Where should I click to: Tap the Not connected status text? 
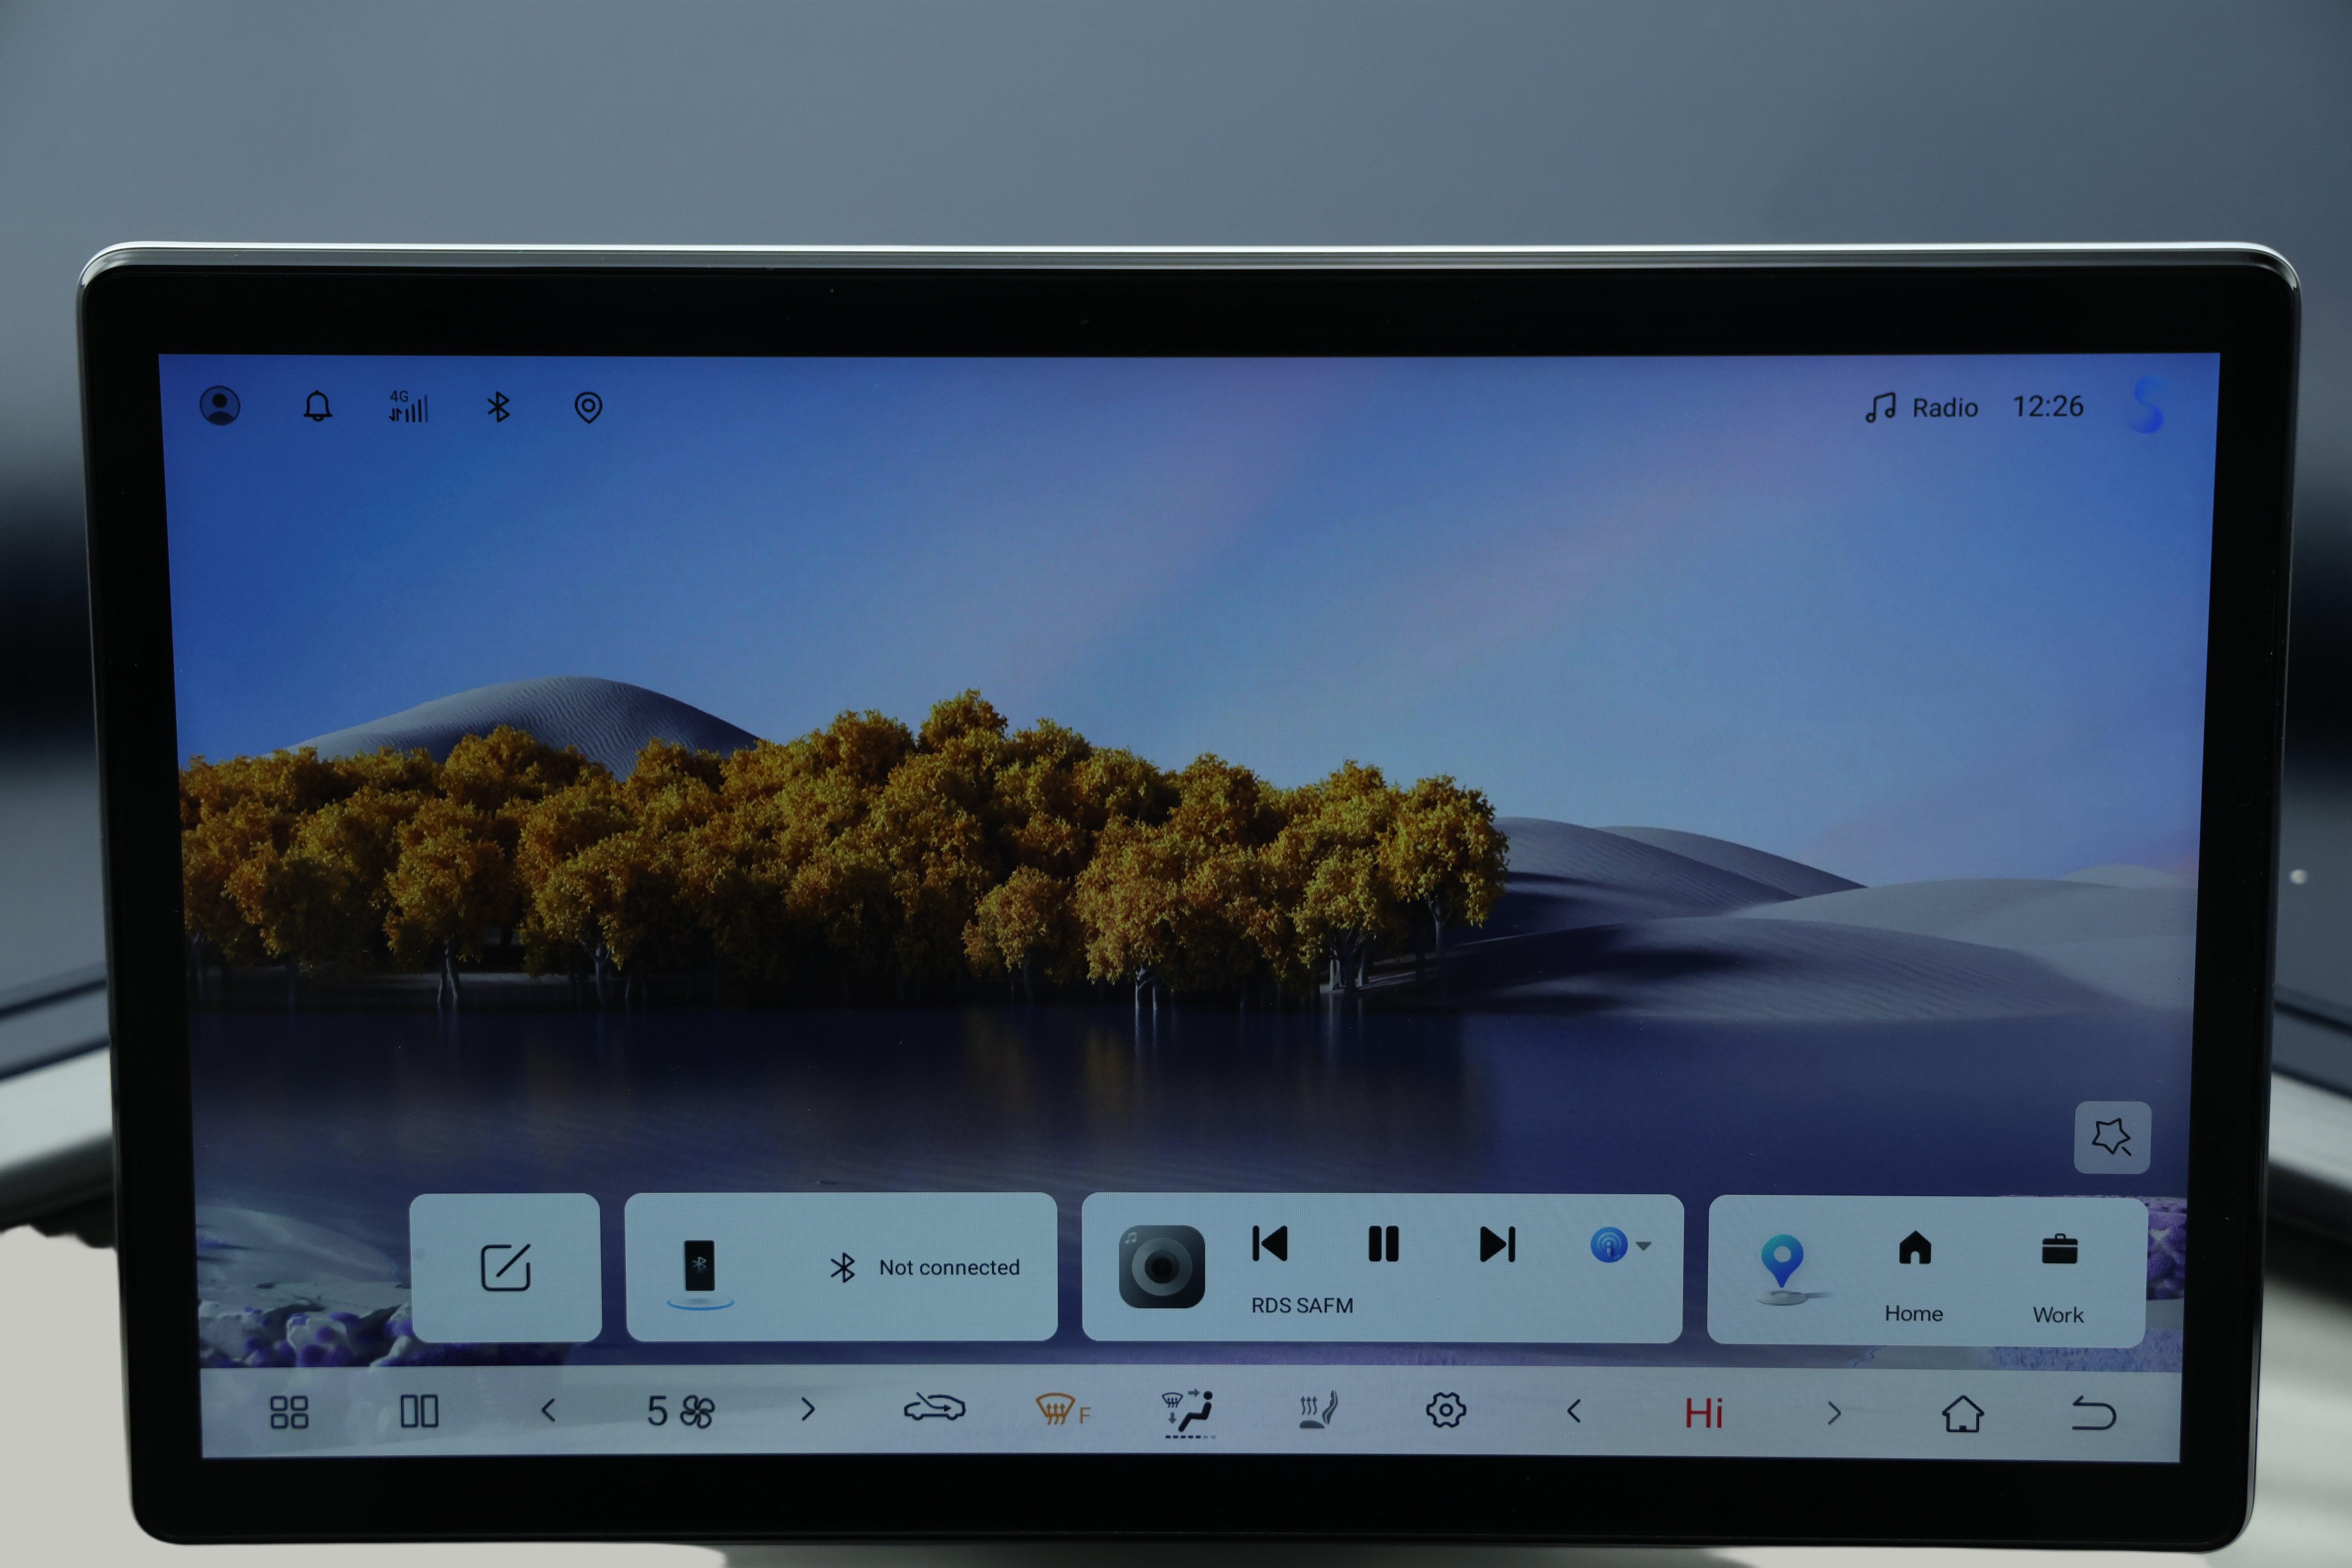click(x=949, y=1268)
